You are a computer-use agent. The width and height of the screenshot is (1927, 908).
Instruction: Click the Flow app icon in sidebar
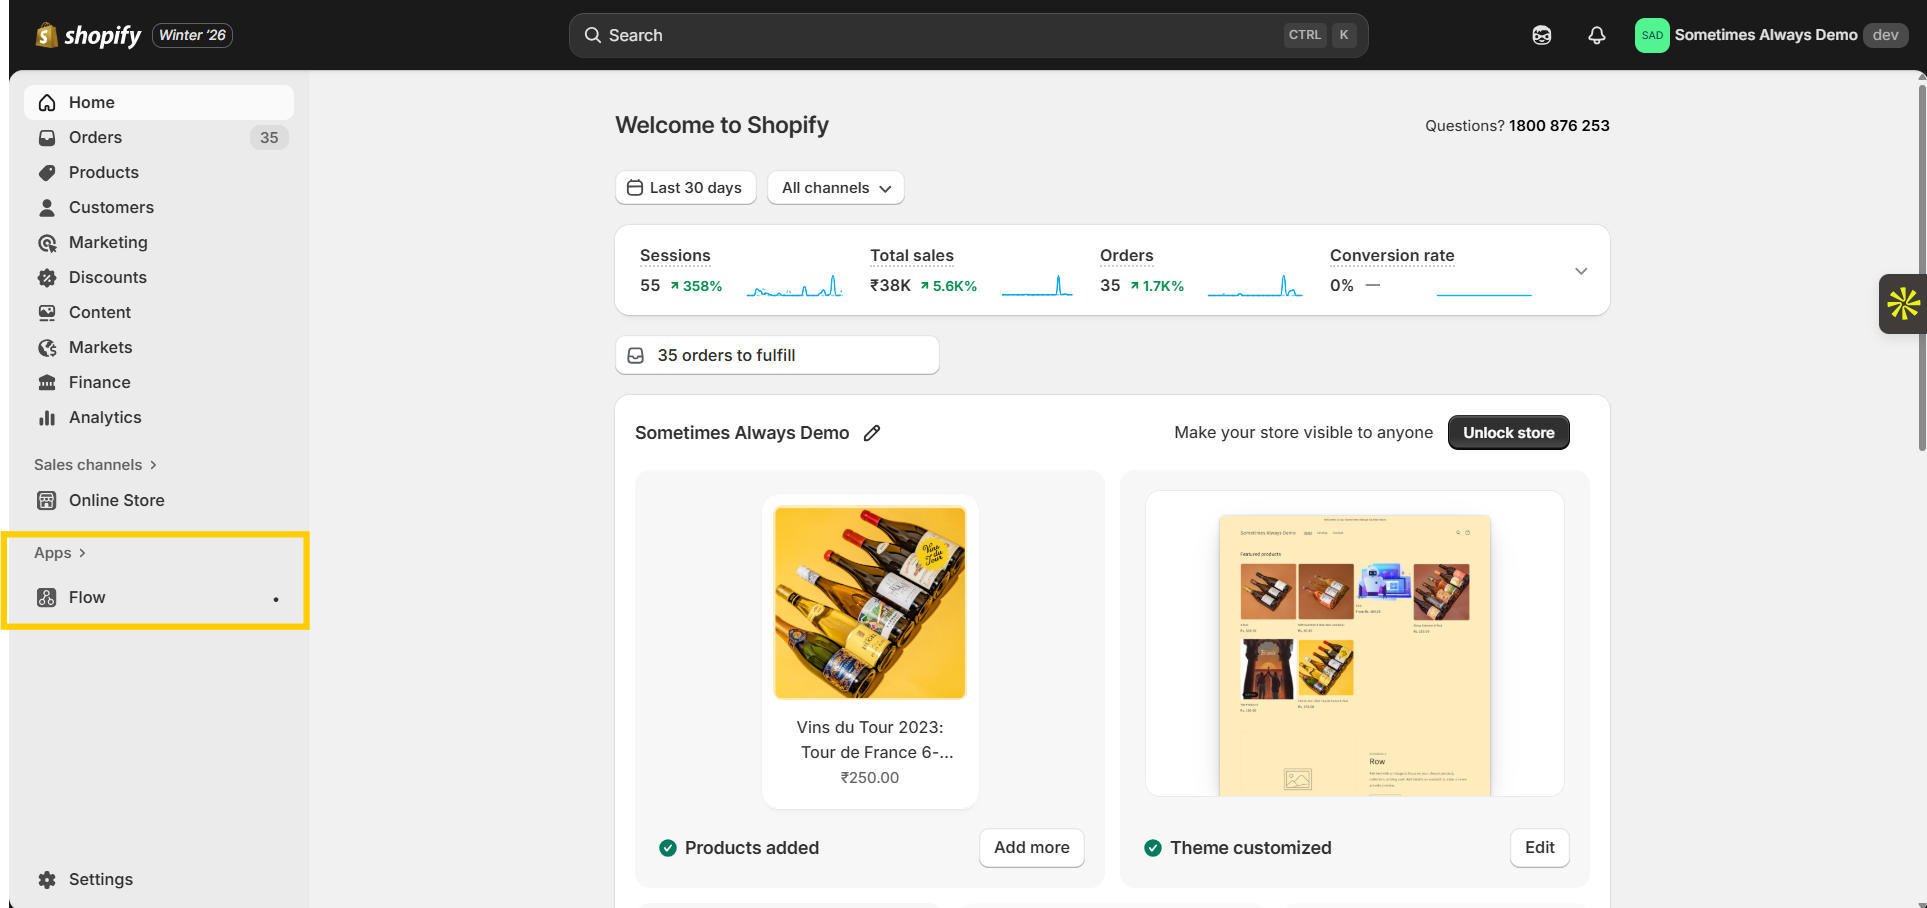47,598
